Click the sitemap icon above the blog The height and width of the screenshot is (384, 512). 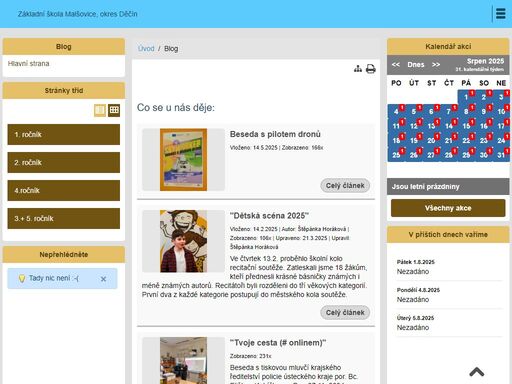(358, 69)
